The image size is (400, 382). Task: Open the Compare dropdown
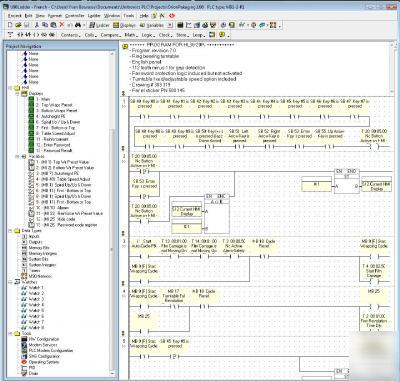point(111,35)
